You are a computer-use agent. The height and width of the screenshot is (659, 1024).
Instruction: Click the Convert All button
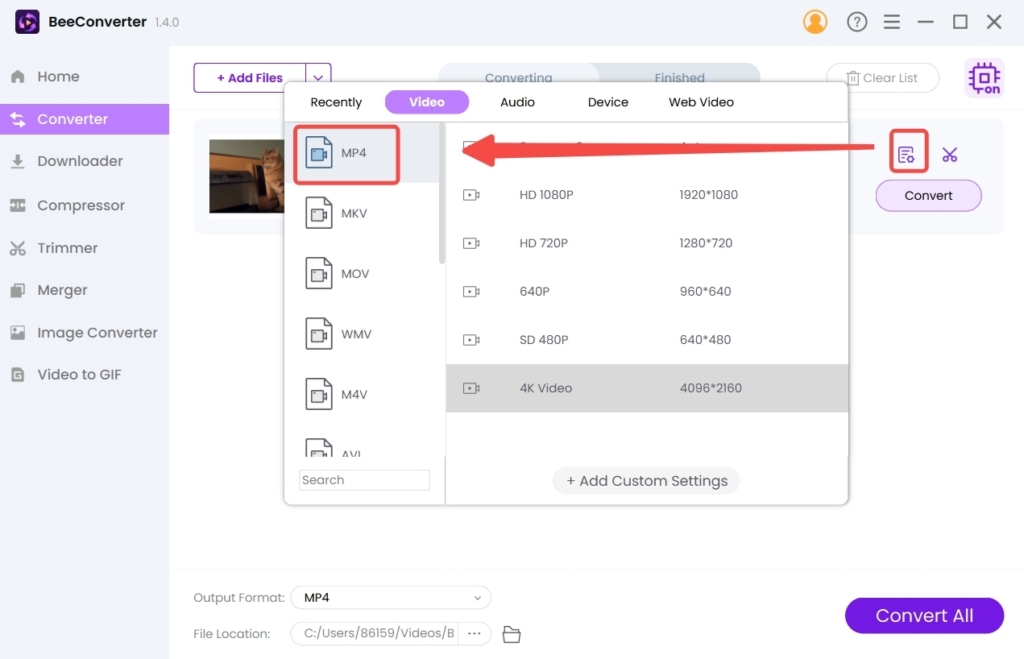(923, 615)
